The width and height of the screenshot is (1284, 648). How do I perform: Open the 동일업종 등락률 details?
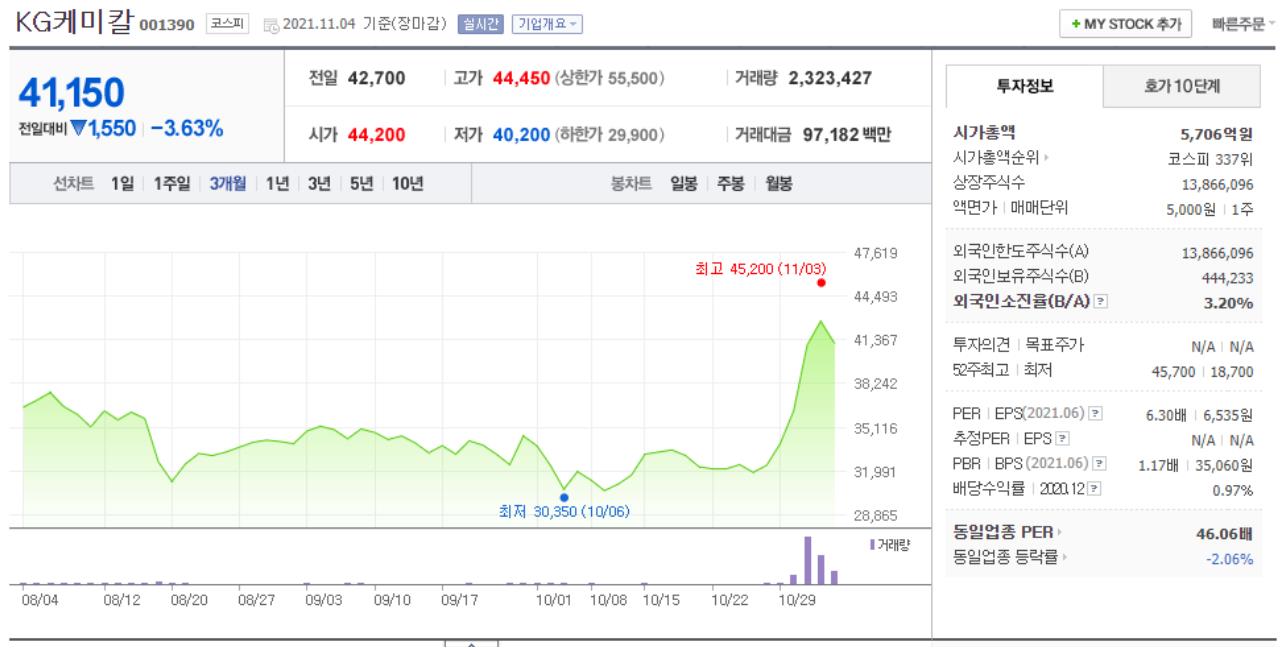(x=1010, y=557)
